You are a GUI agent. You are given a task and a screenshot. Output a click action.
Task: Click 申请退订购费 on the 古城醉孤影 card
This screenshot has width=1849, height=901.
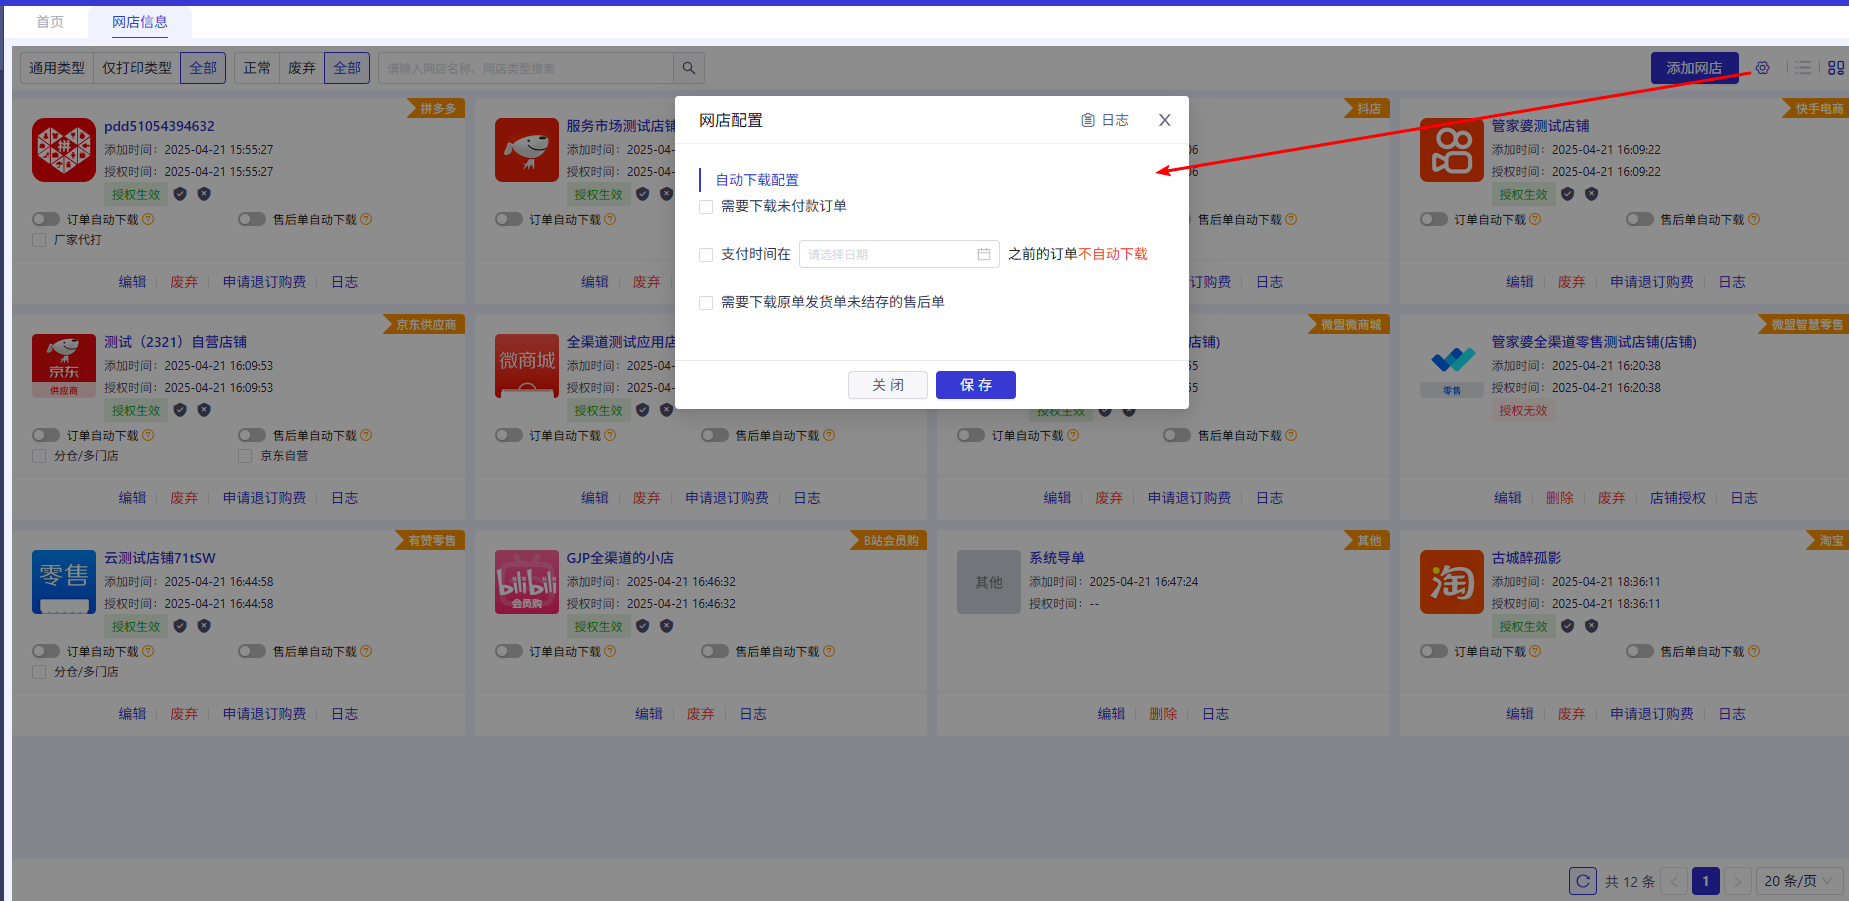click(x=1652, y=714)
